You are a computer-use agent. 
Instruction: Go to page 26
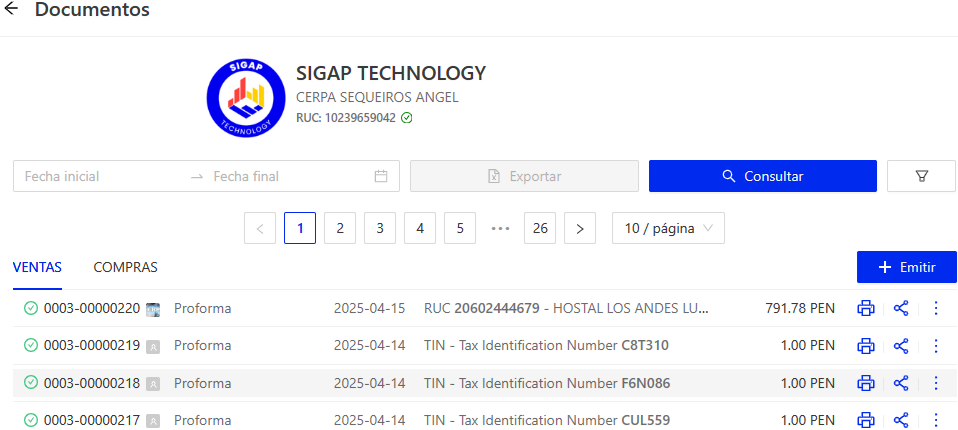click(540, 228)
